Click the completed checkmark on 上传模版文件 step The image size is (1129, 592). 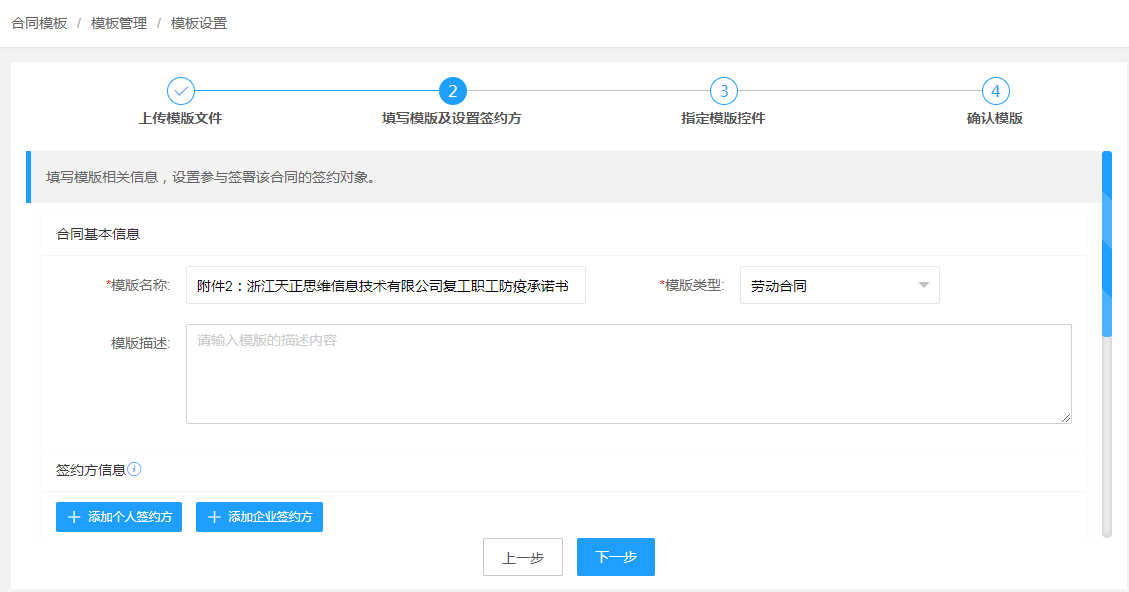point(180,91)
